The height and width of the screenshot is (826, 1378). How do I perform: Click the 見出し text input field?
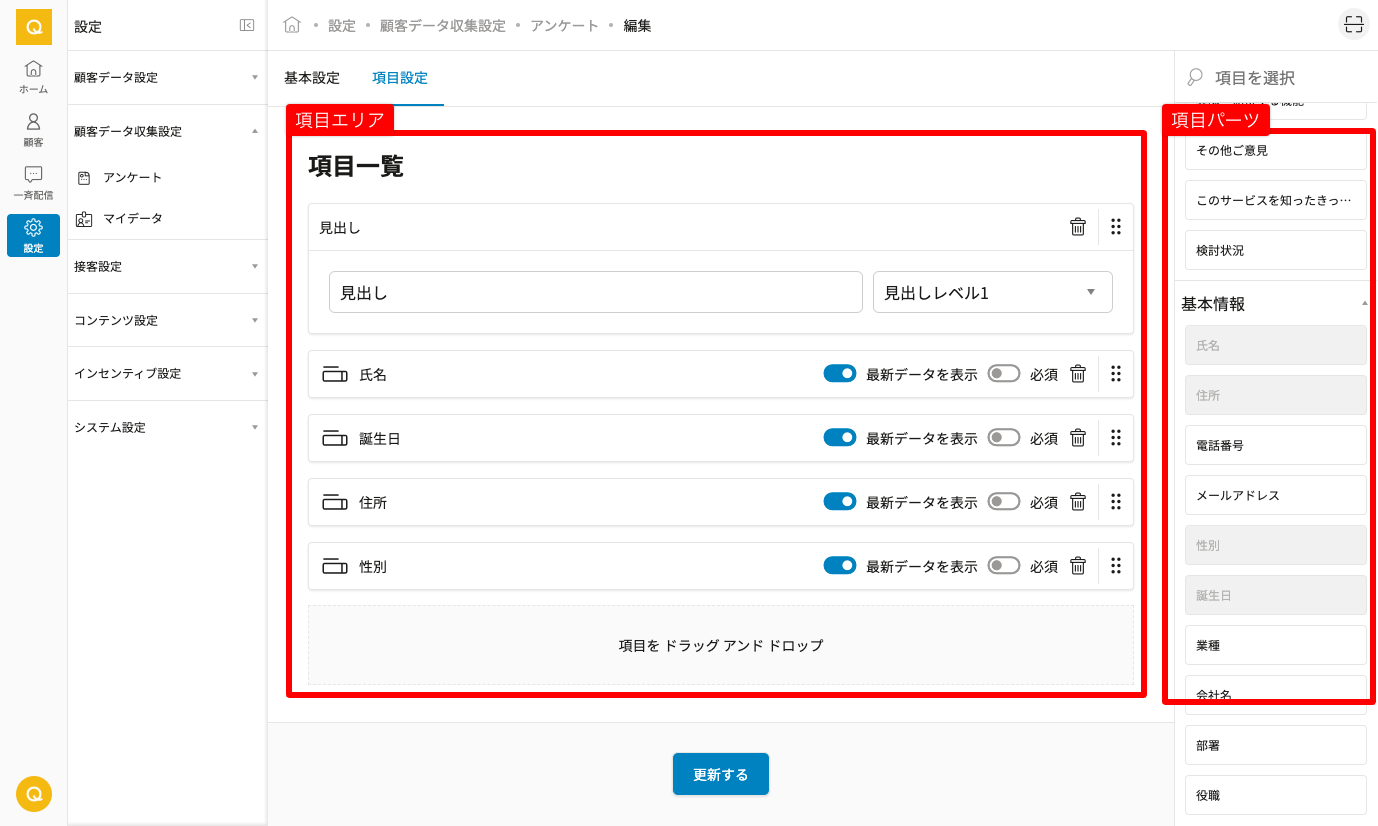point(595,293)
